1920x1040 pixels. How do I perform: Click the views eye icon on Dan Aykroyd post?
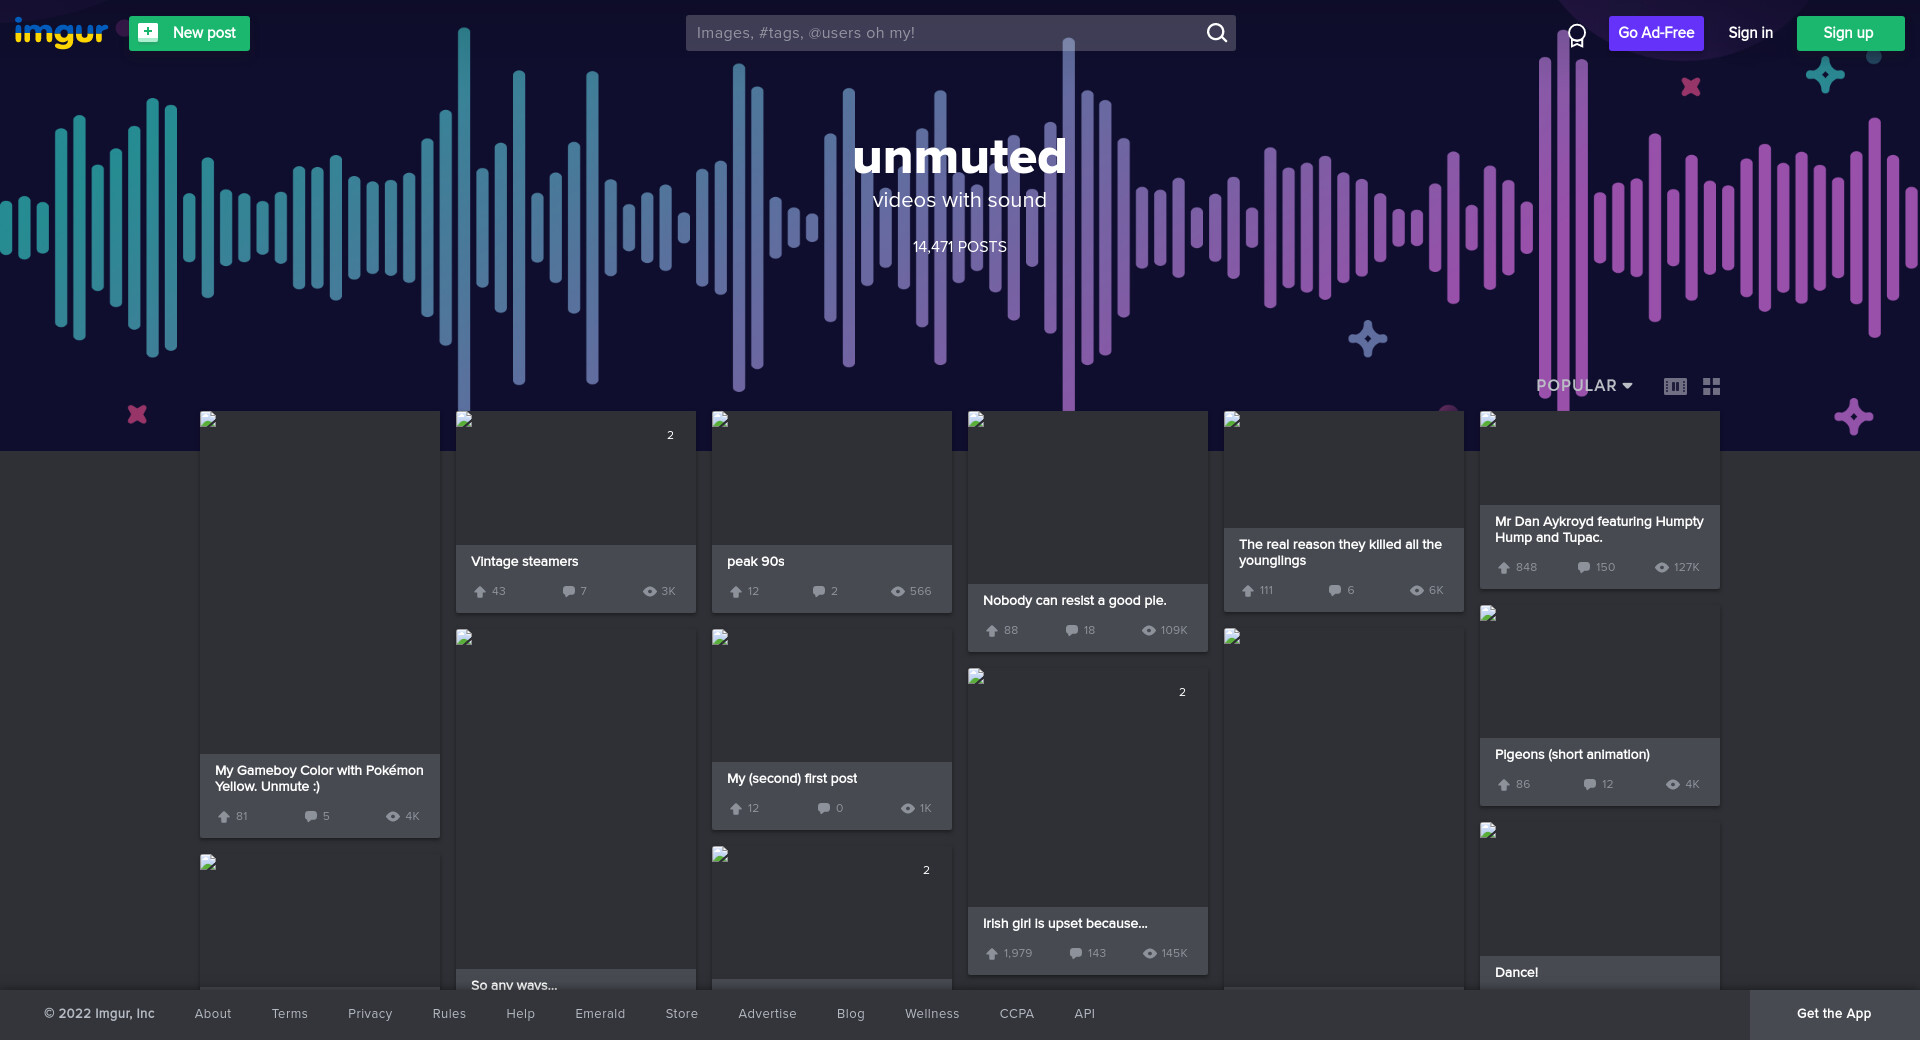[x=1662, y=567]
